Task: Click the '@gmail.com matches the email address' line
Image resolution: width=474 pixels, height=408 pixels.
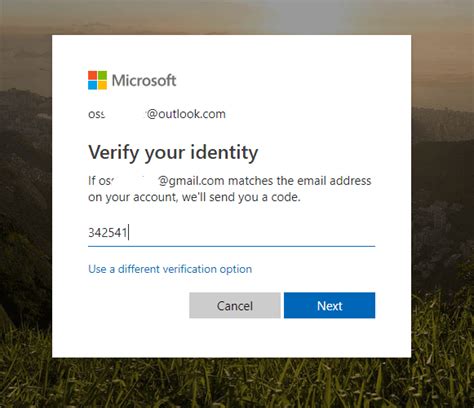Action: [265, 181]
